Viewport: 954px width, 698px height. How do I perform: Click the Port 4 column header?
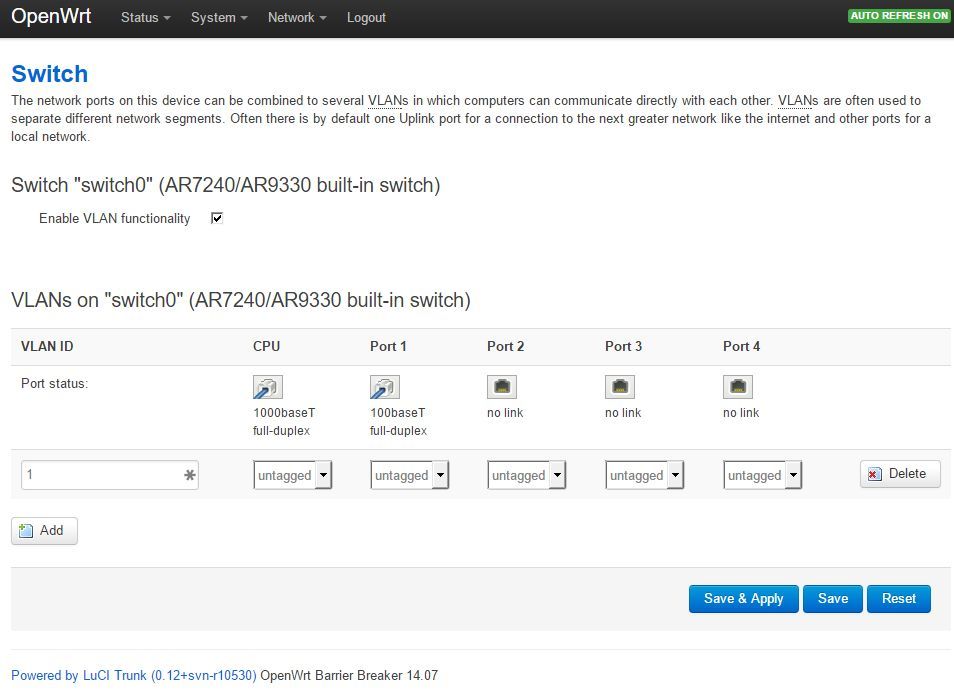tap(742, 346)
